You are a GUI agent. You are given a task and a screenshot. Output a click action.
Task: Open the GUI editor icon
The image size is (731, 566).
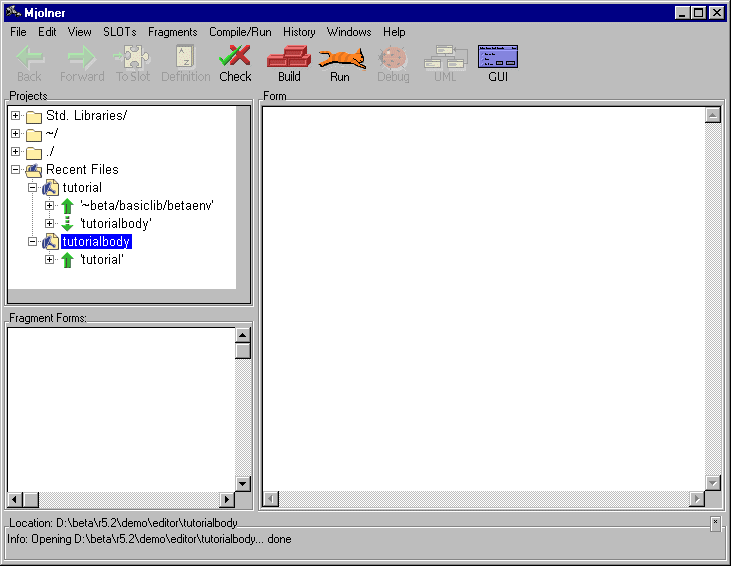tap(498, 58)
